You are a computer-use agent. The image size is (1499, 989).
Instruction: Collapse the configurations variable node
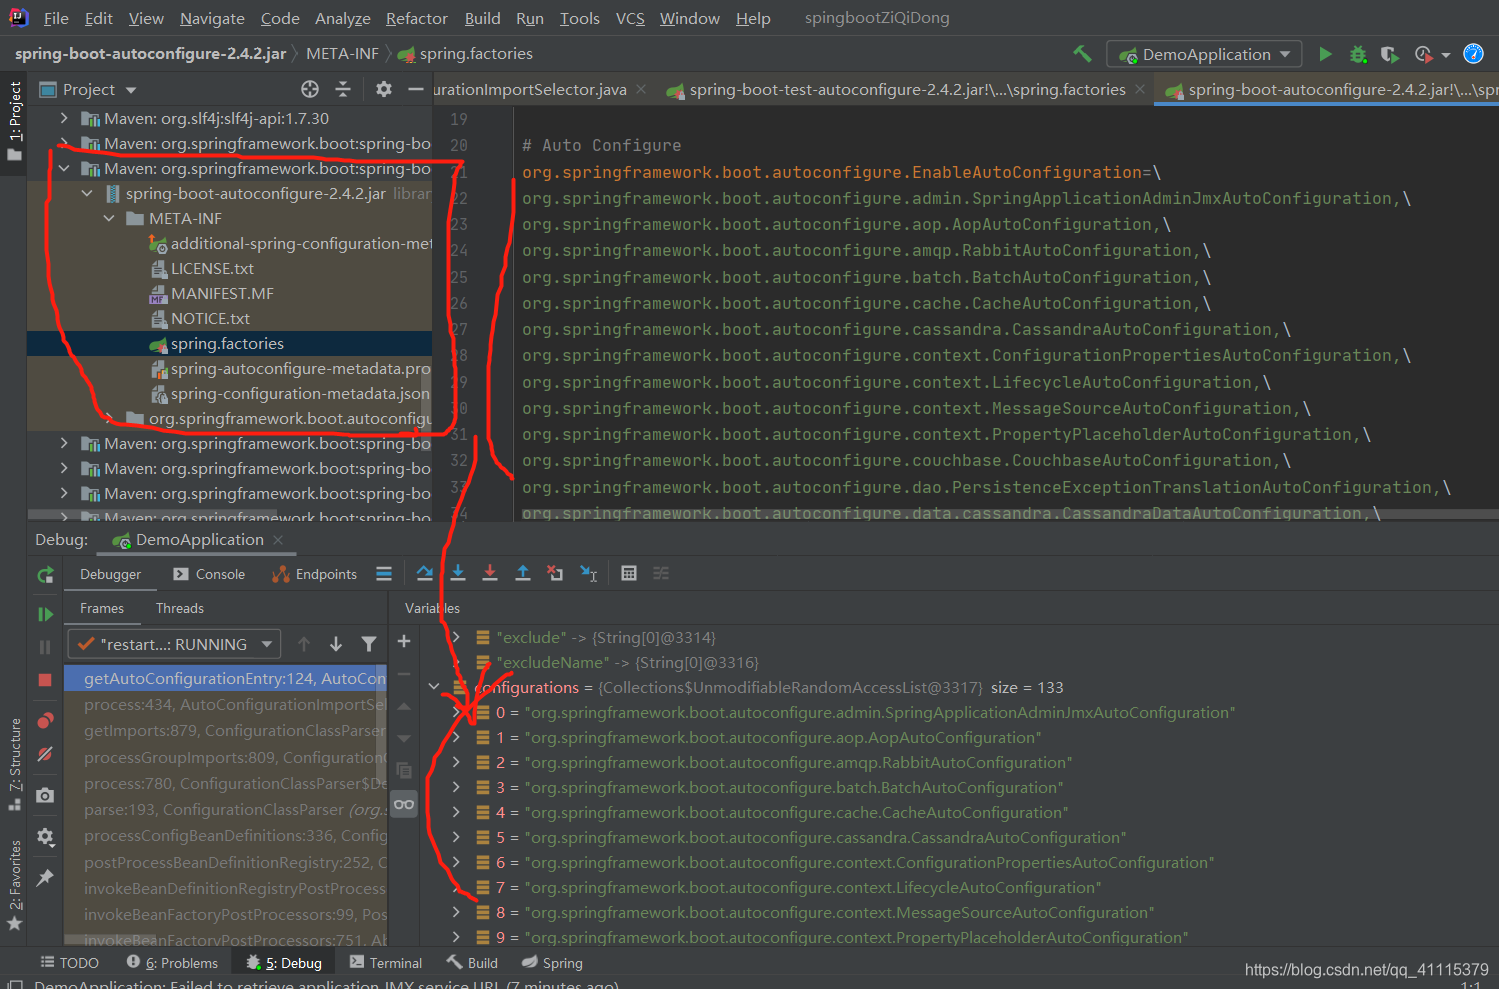pos(434,687)
